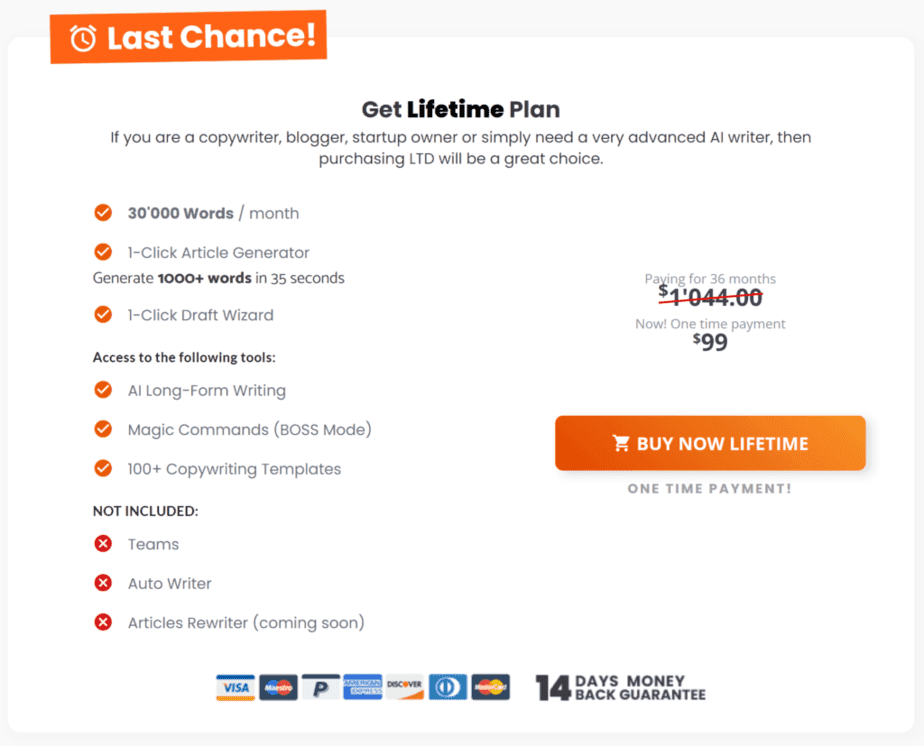Click the 14 Days Money Back Guarantee badge
This screenshot has width=924, height=746.
(621, 688)
